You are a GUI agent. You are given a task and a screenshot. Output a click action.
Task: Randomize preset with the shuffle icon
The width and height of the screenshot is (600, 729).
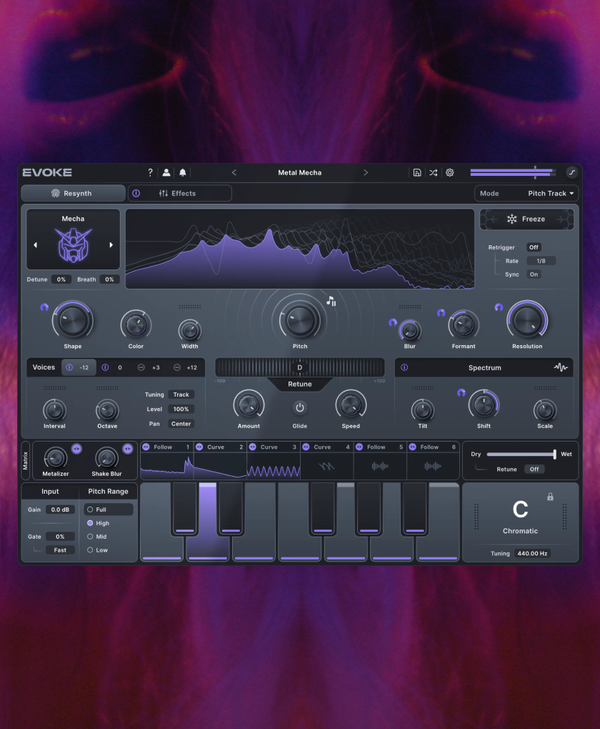pos(433,173)
